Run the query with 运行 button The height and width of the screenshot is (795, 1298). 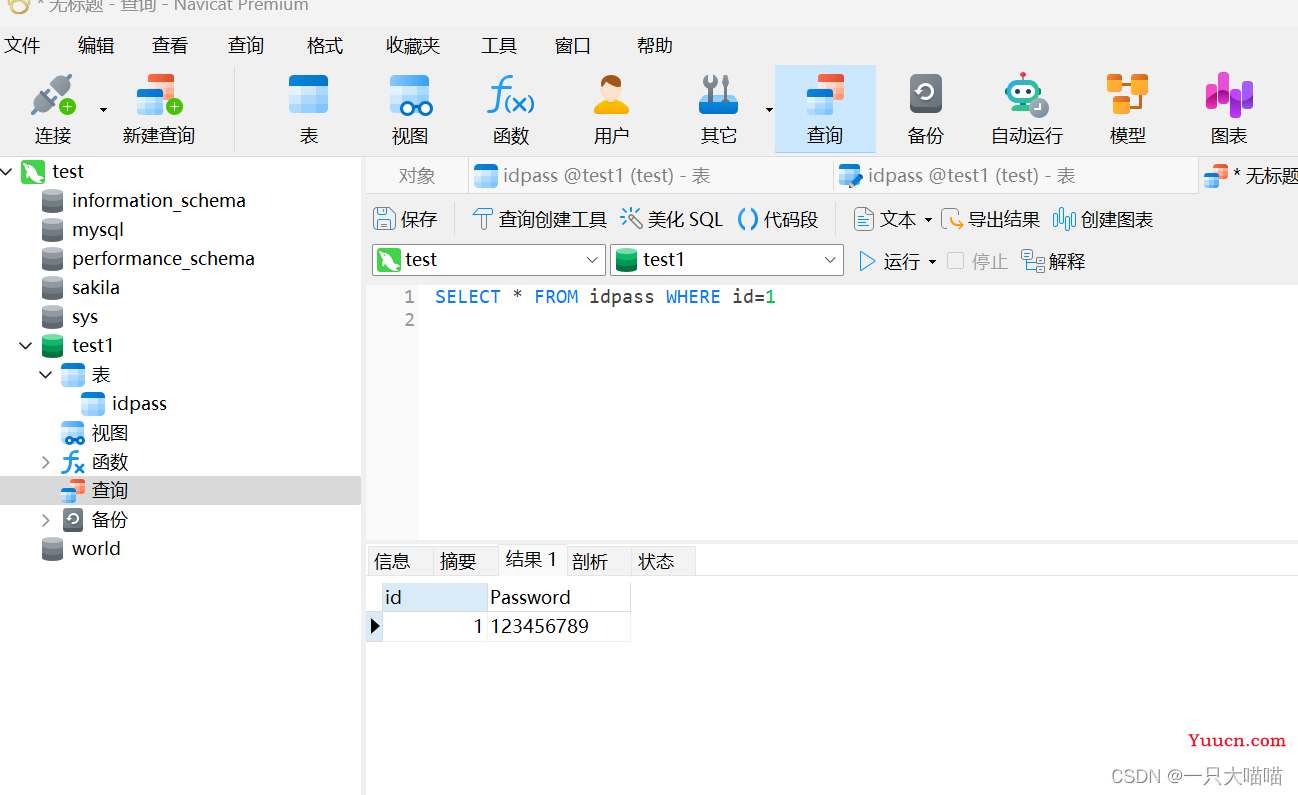[x=889, y=261]
